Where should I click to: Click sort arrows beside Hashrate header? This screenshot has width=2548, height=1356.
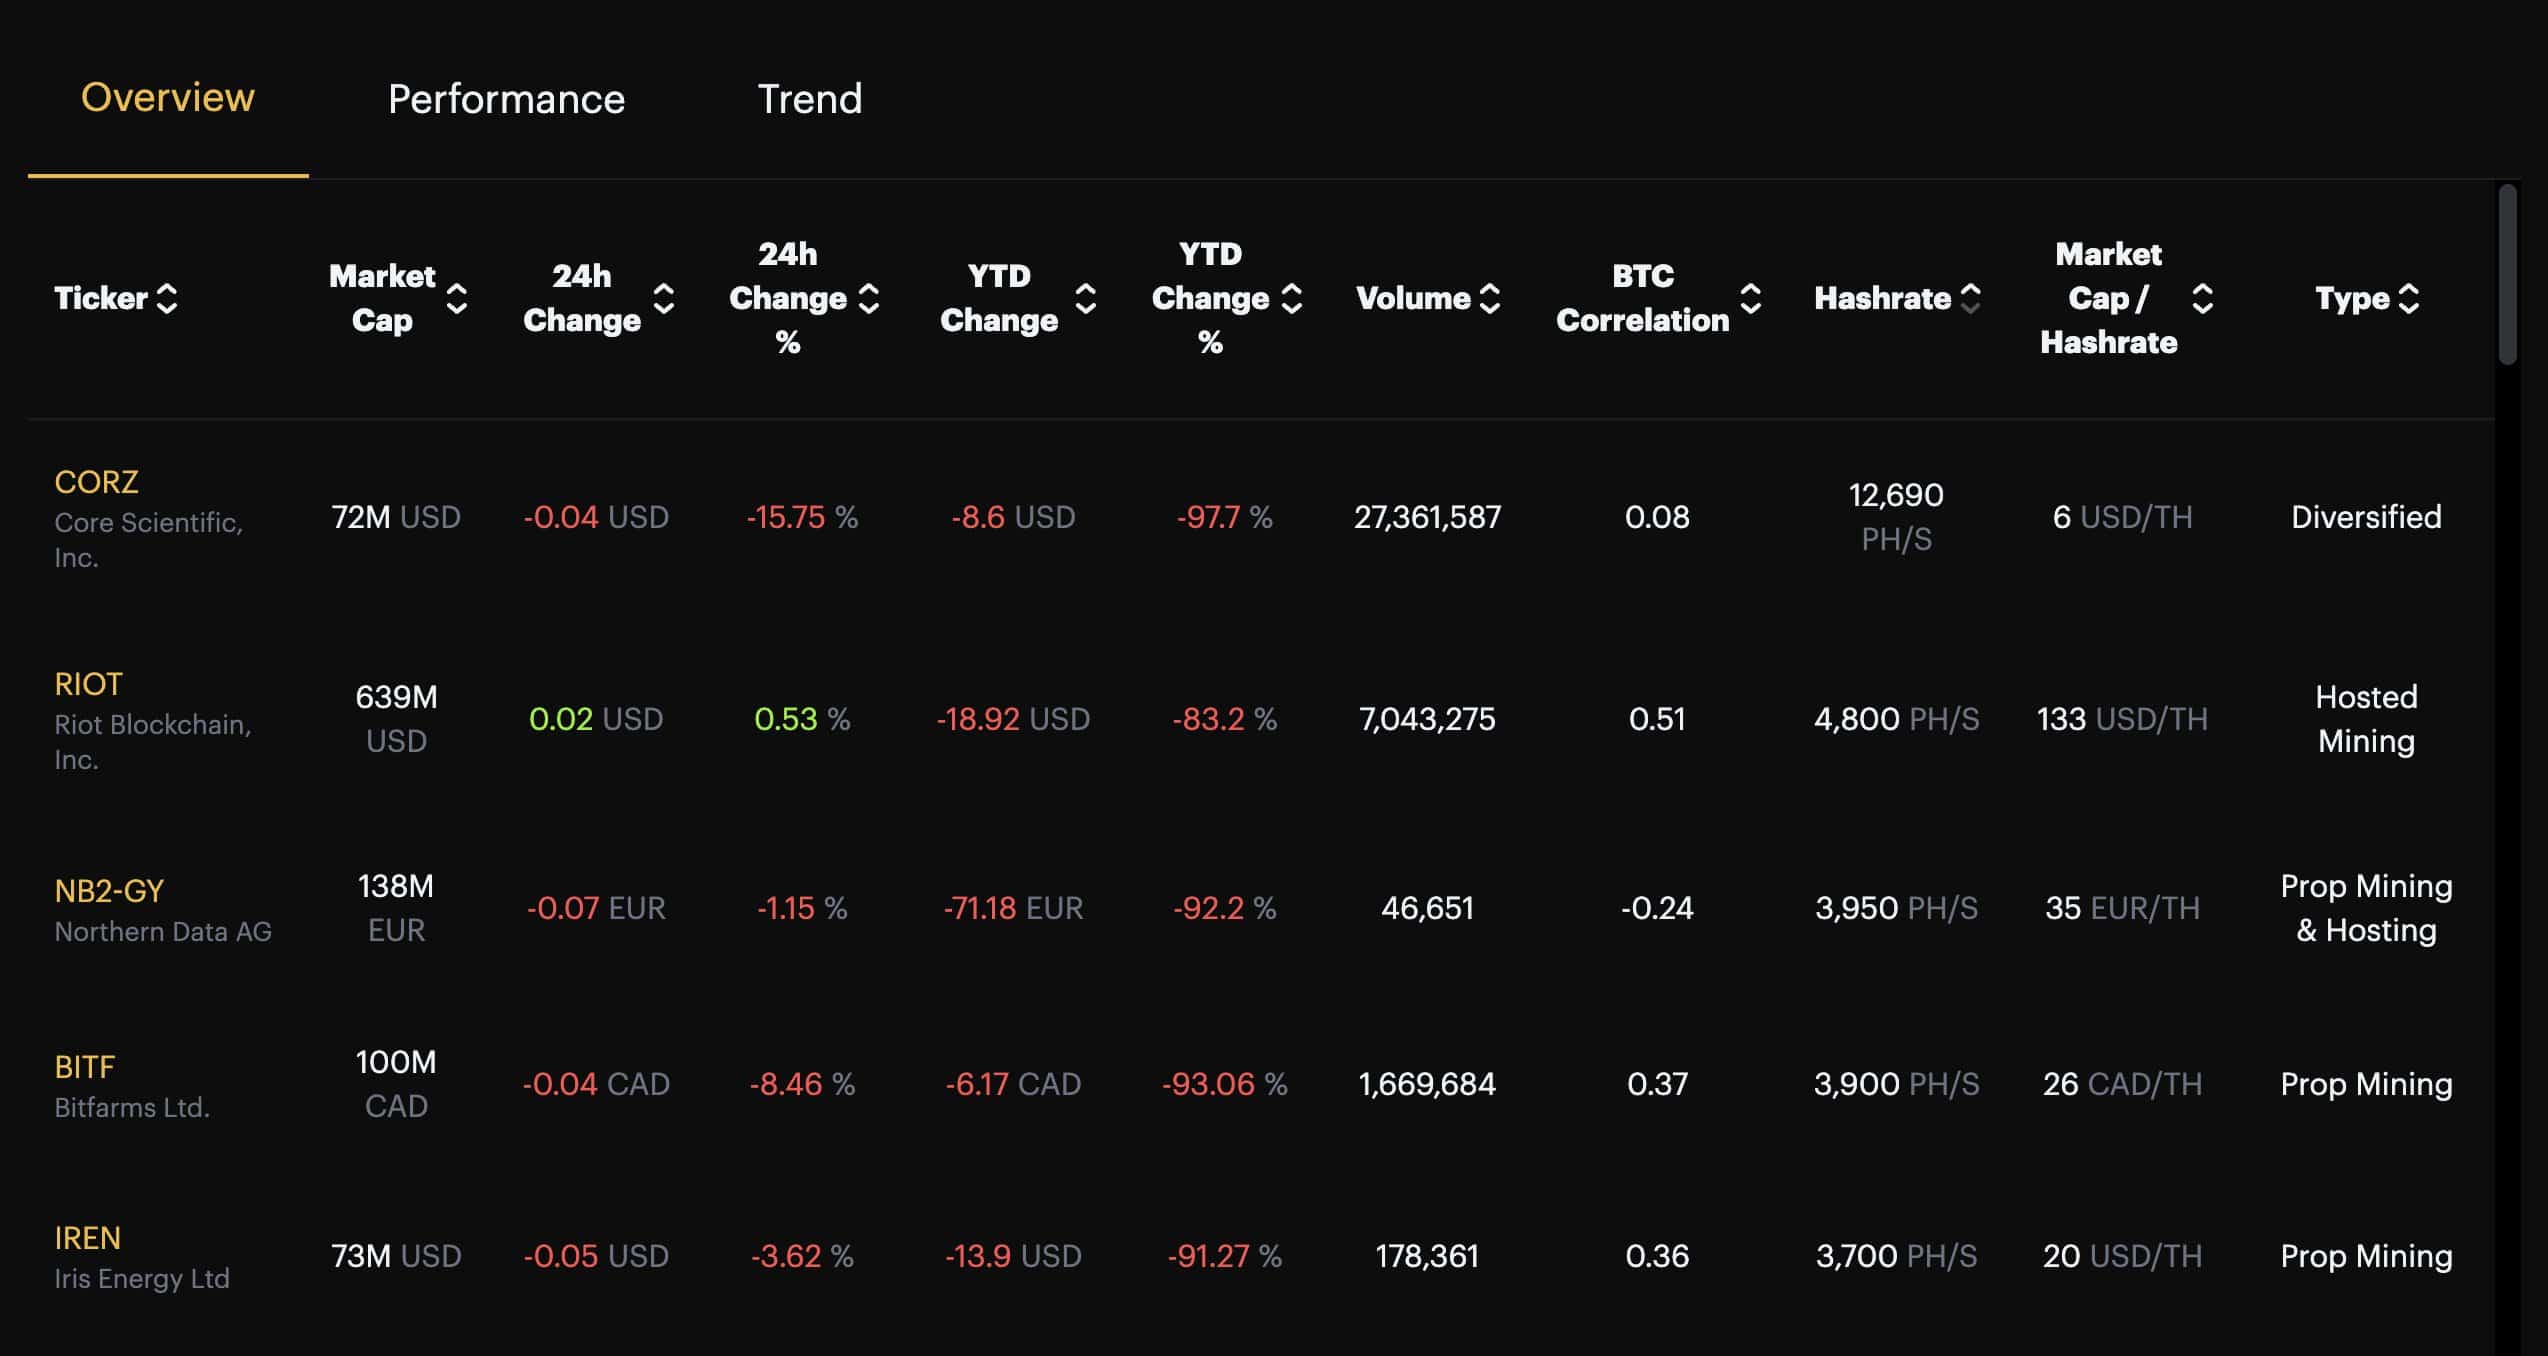point(1970,298)
